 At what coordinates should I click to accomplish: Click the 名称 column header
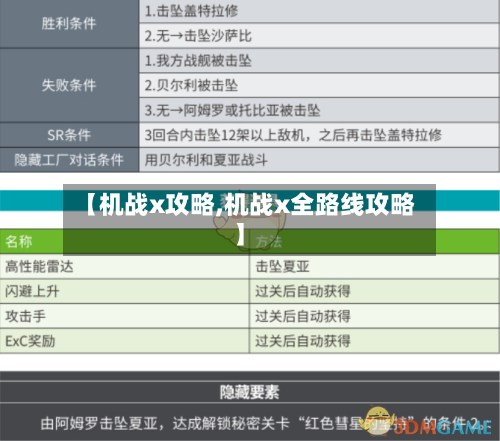(x=124, y=242)
